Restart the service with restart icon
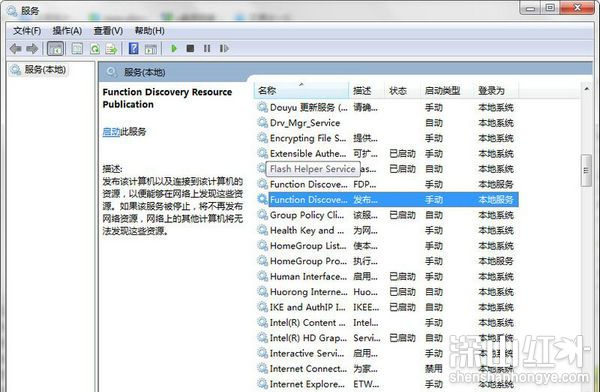The image size is (600, 392). 224,49
